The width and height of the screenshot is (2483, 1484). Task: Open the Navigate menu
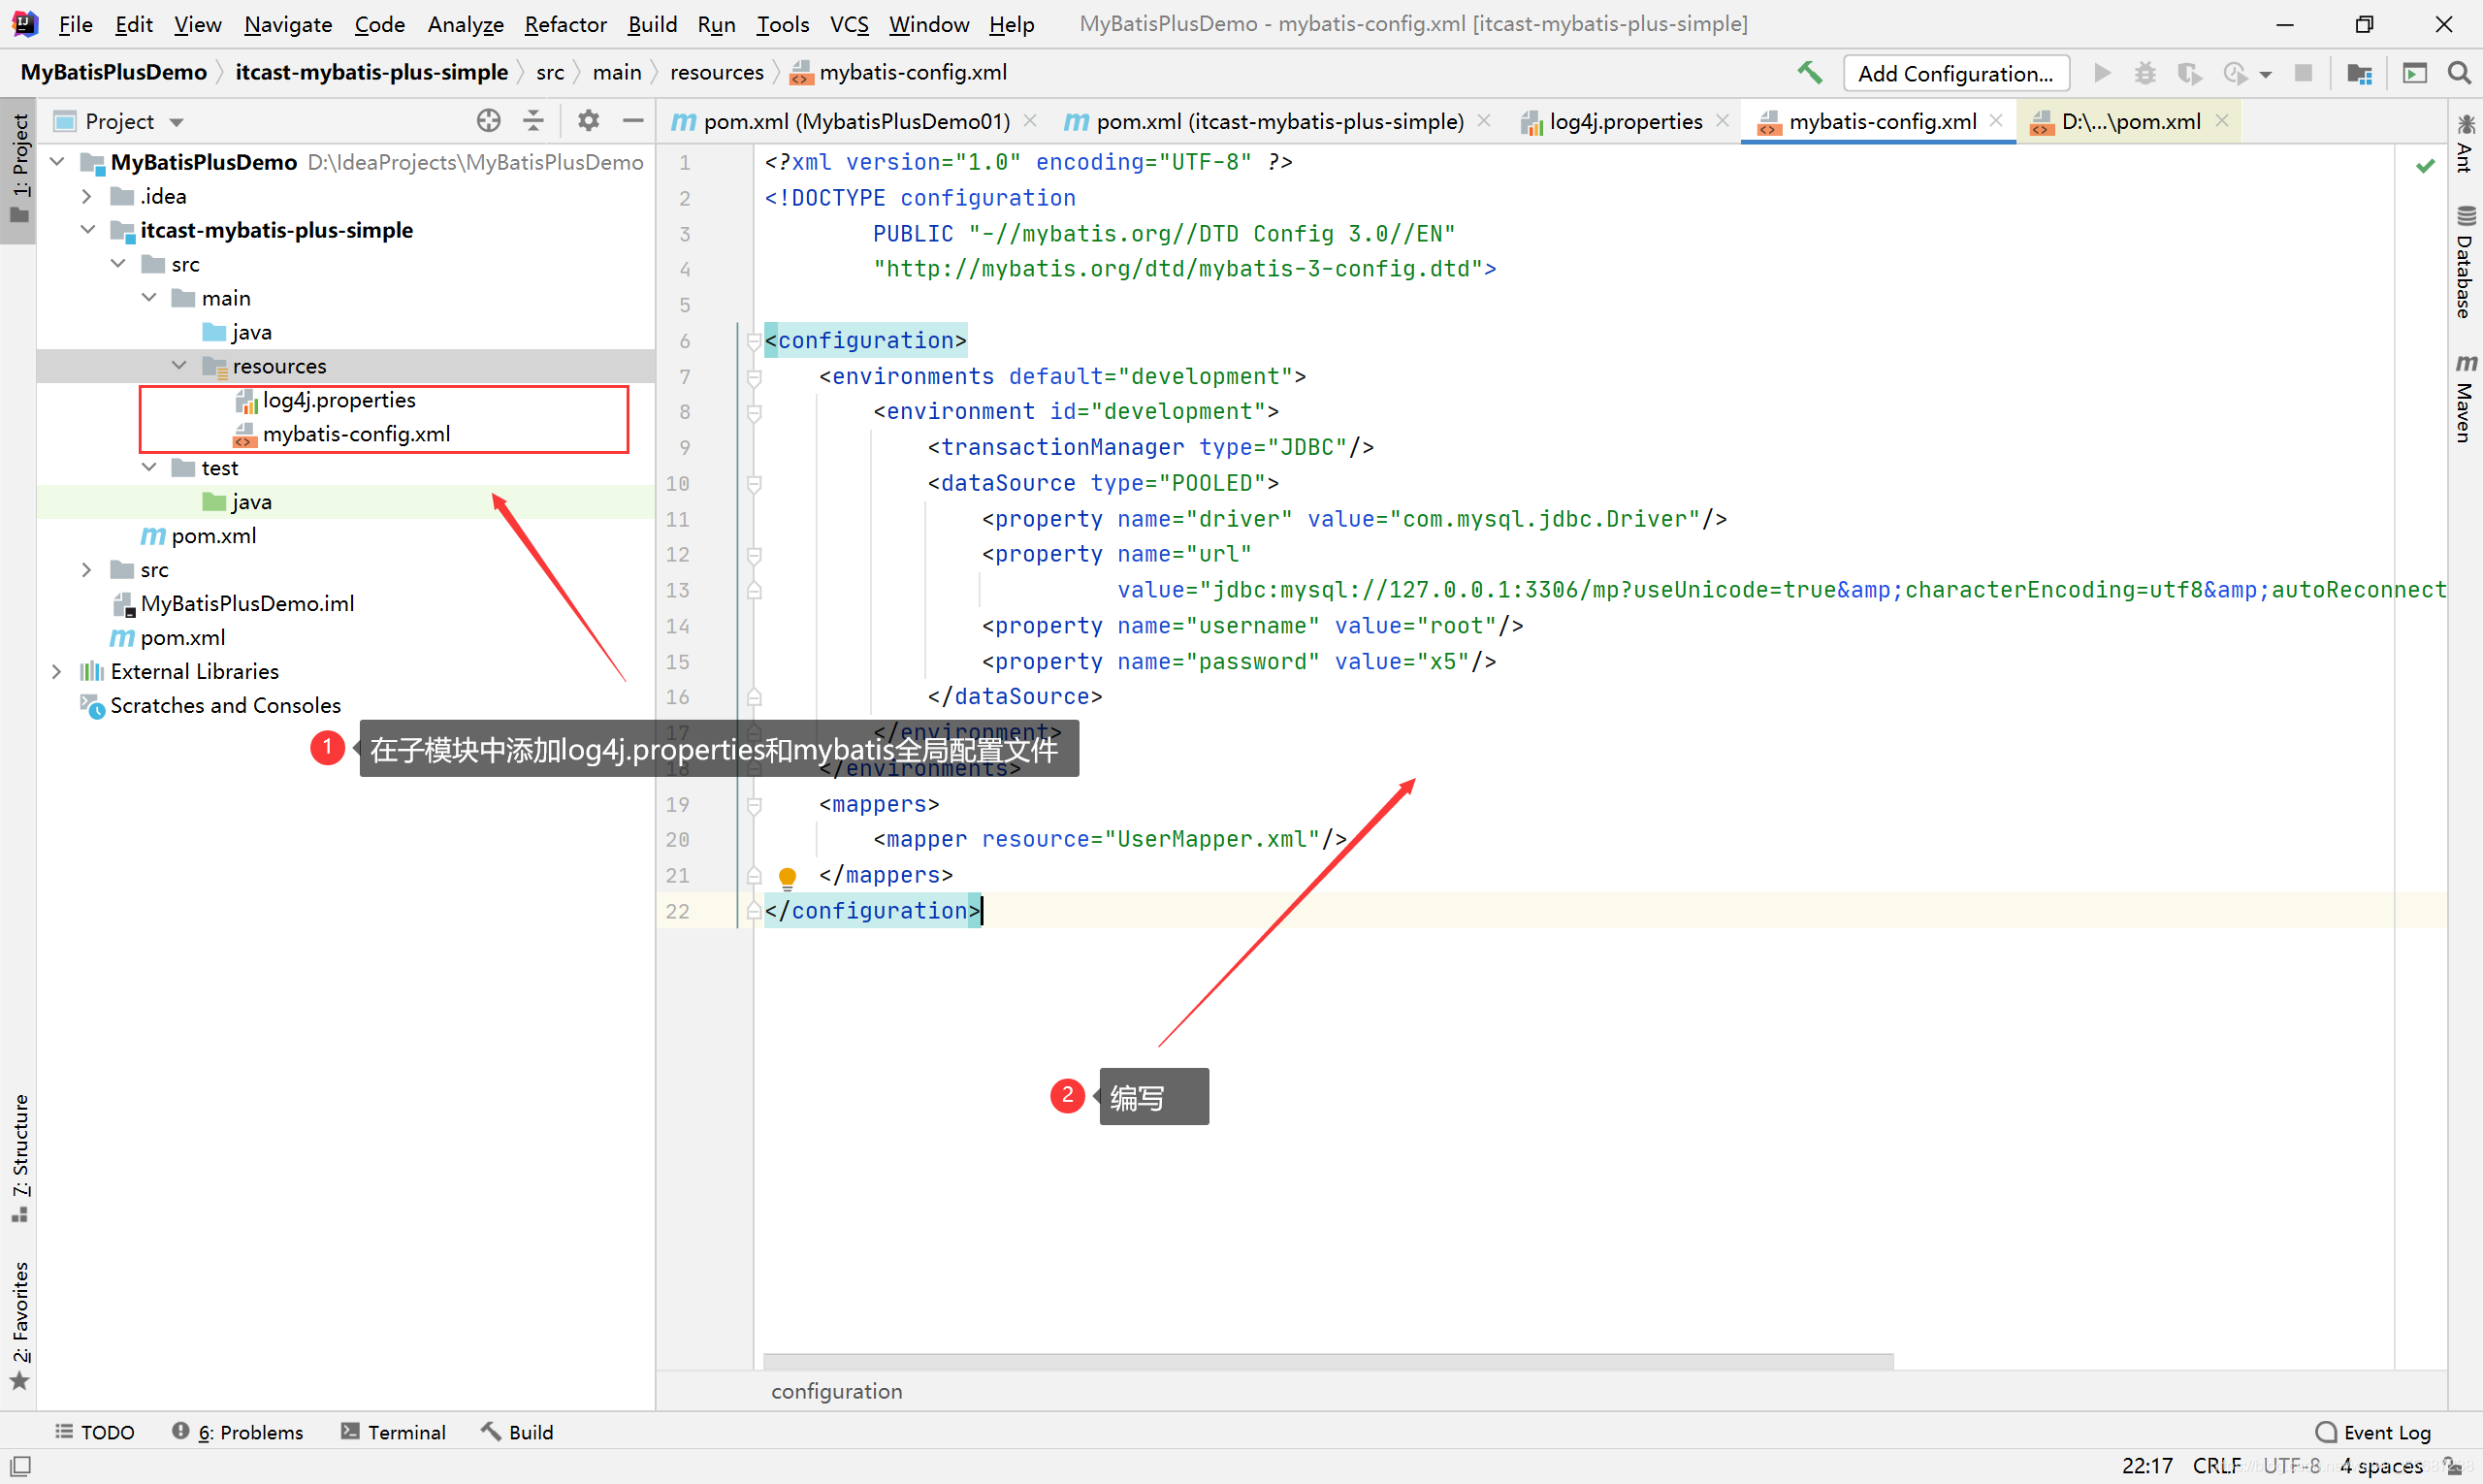click(288, 24)
